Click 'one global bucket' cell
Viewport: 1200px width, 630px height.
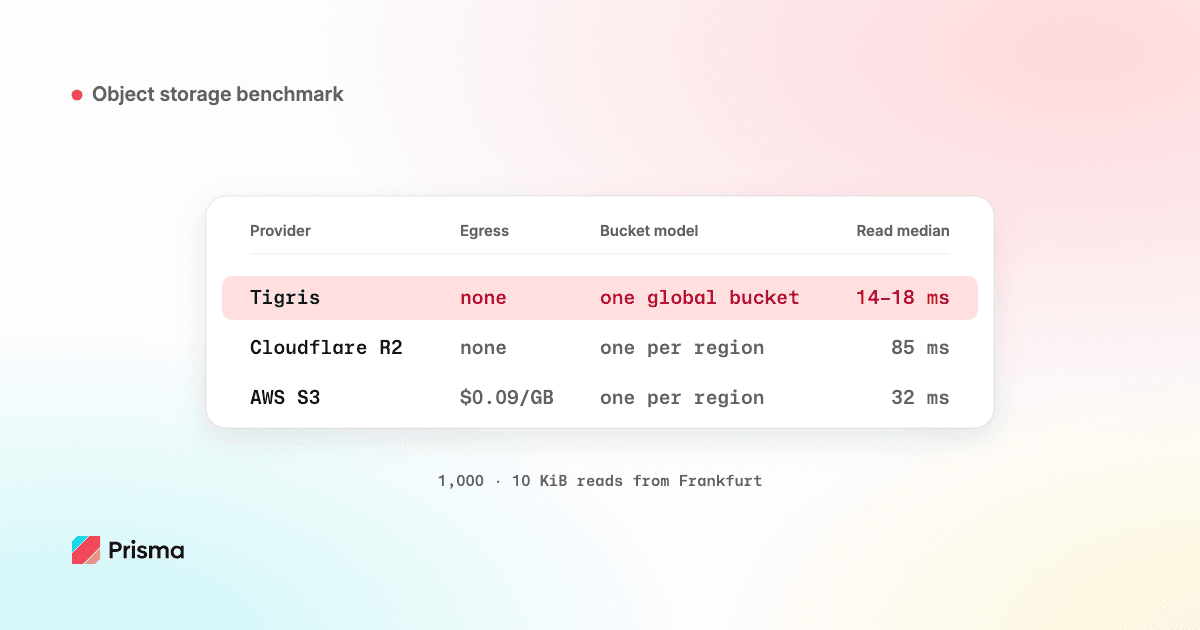pyautogui.click(x=700, y=298)
